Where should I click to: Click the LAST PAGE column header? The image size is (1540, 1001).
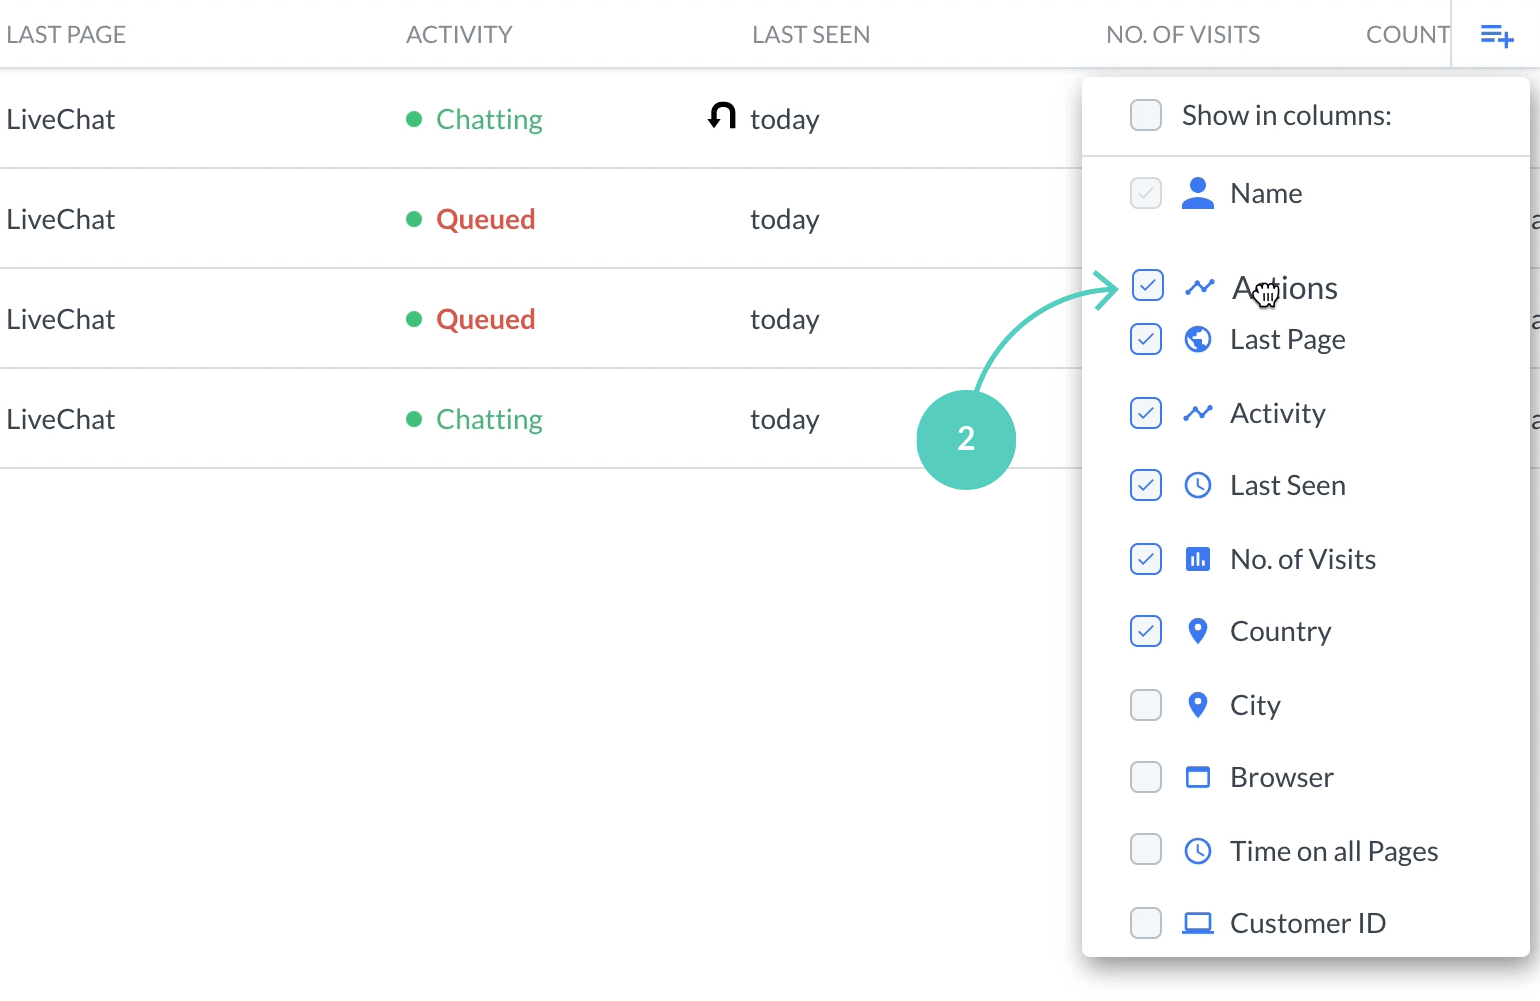[x=66, y=35]
